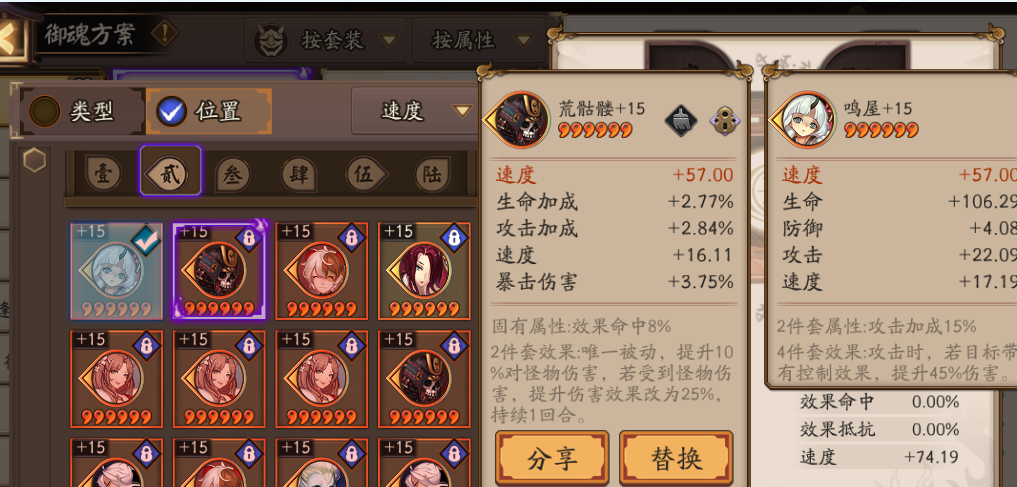Select the red-haired soul in the first row
The height and width of the screenshot is (487, 1017).
(x=424, y=271)
